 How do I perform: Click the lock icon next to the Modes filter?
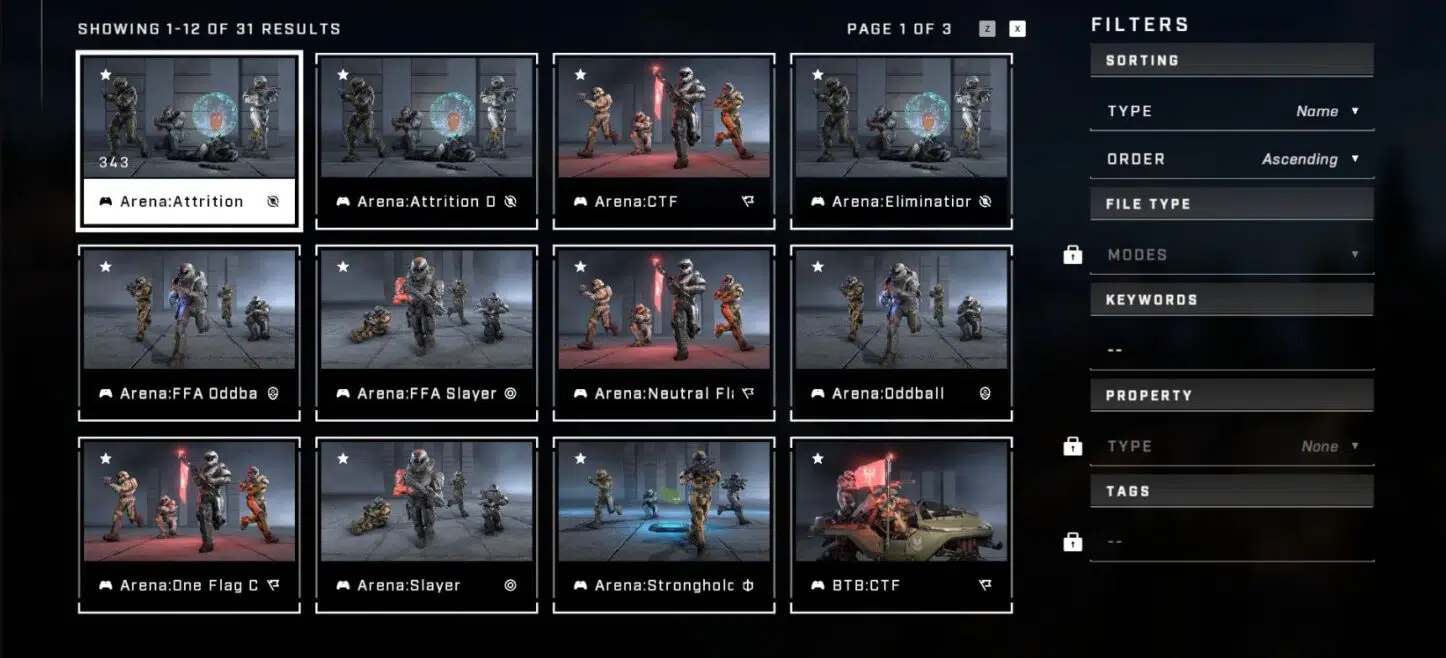click(x=1073, y=254)
